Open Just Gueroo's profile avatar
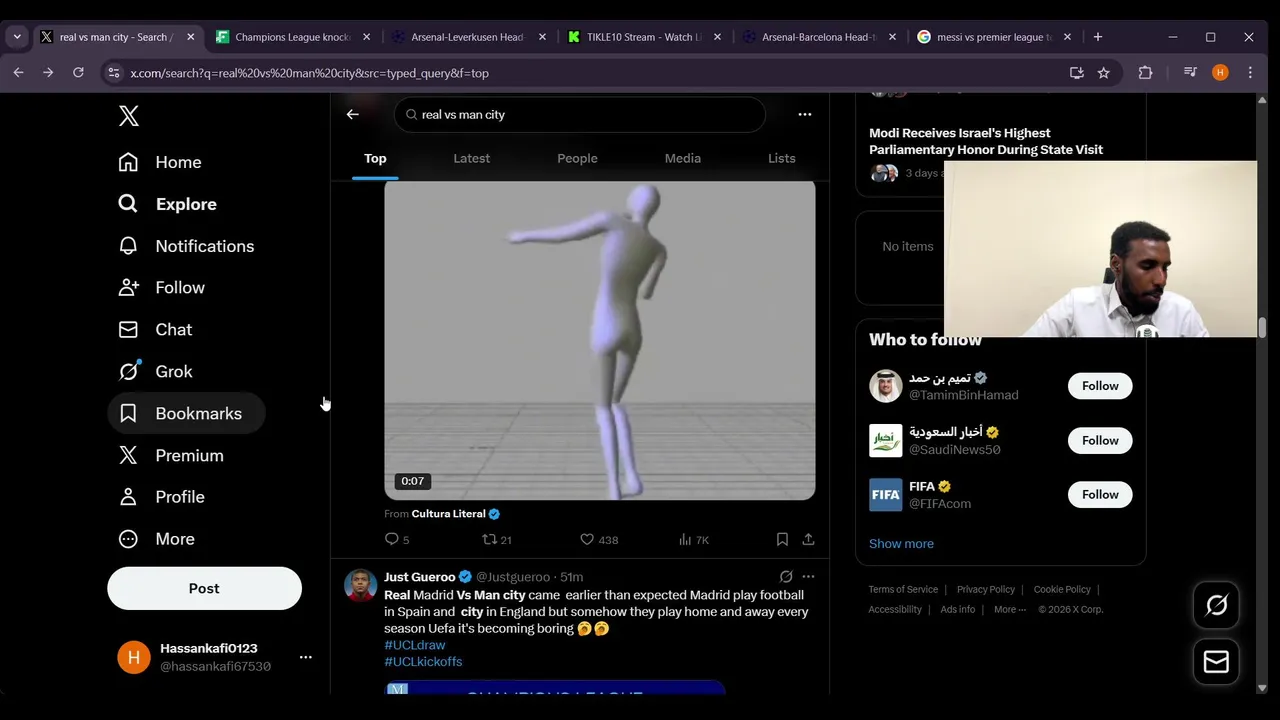The width and height of the screenshot is (1280, 720). tap(361, 585)
